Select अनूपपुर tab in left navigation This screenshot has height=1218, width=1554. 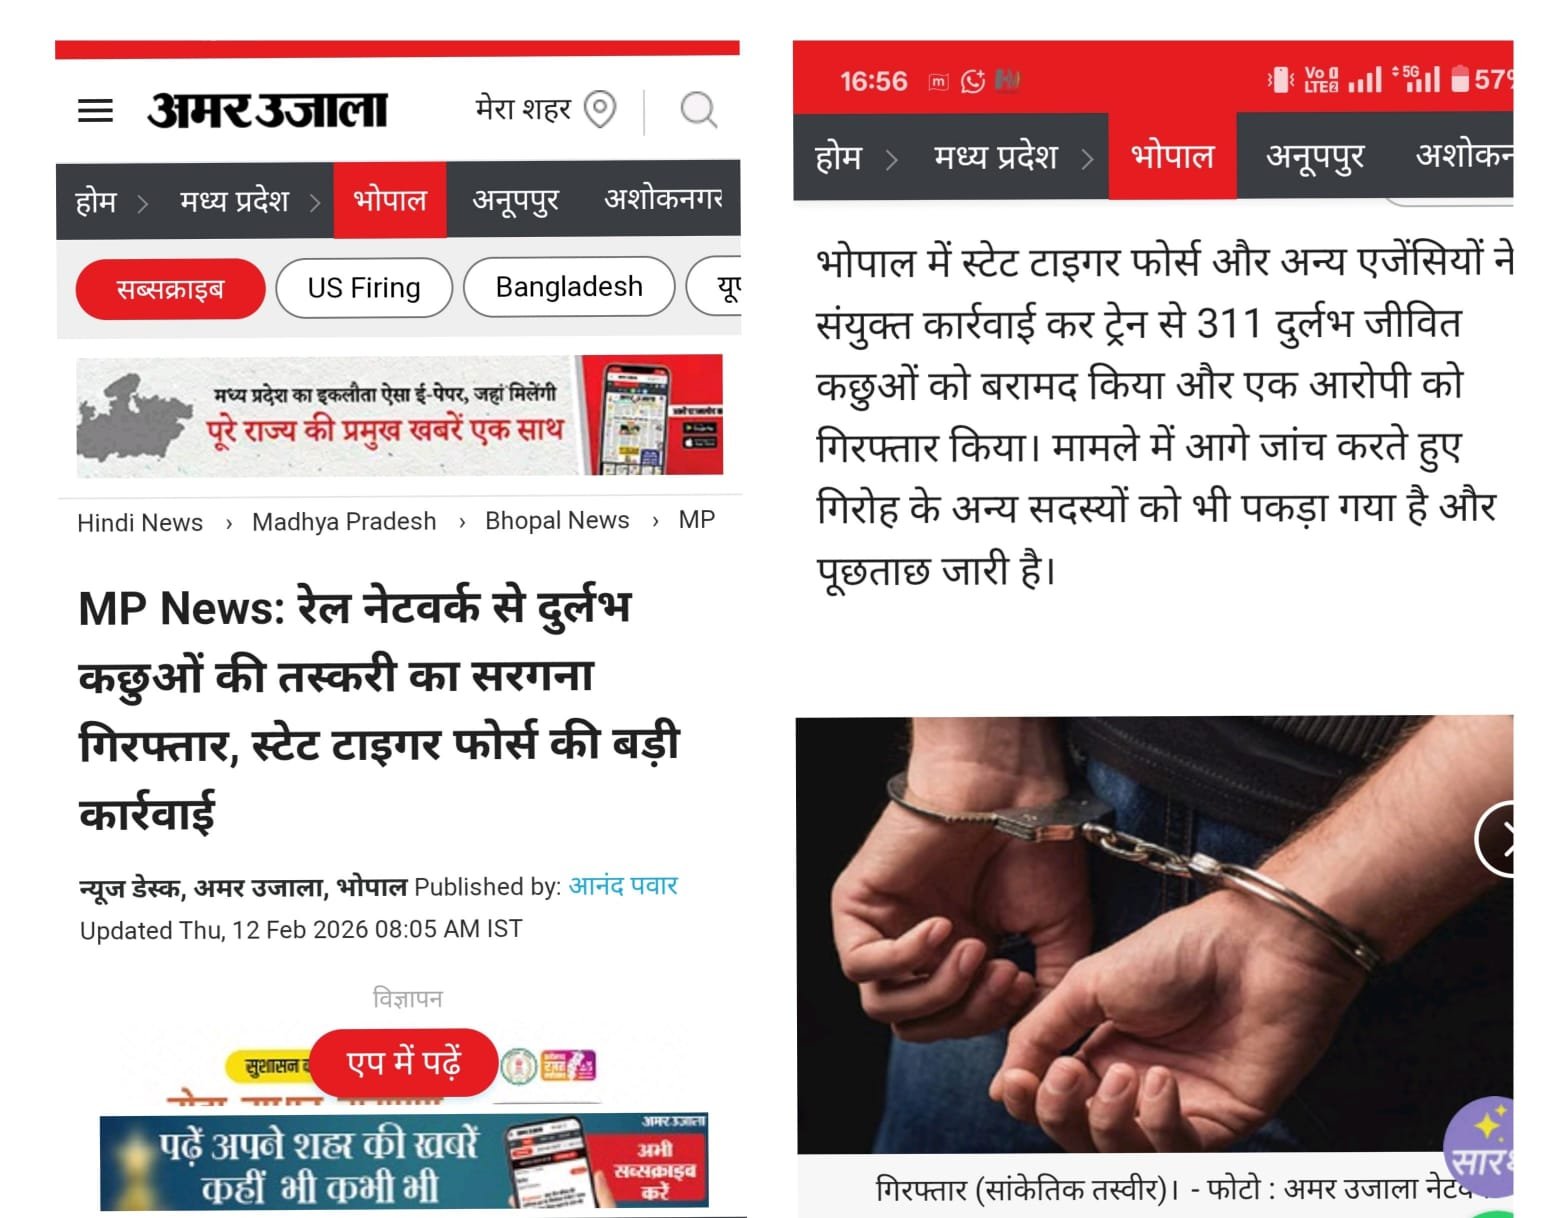pos(515,200)
